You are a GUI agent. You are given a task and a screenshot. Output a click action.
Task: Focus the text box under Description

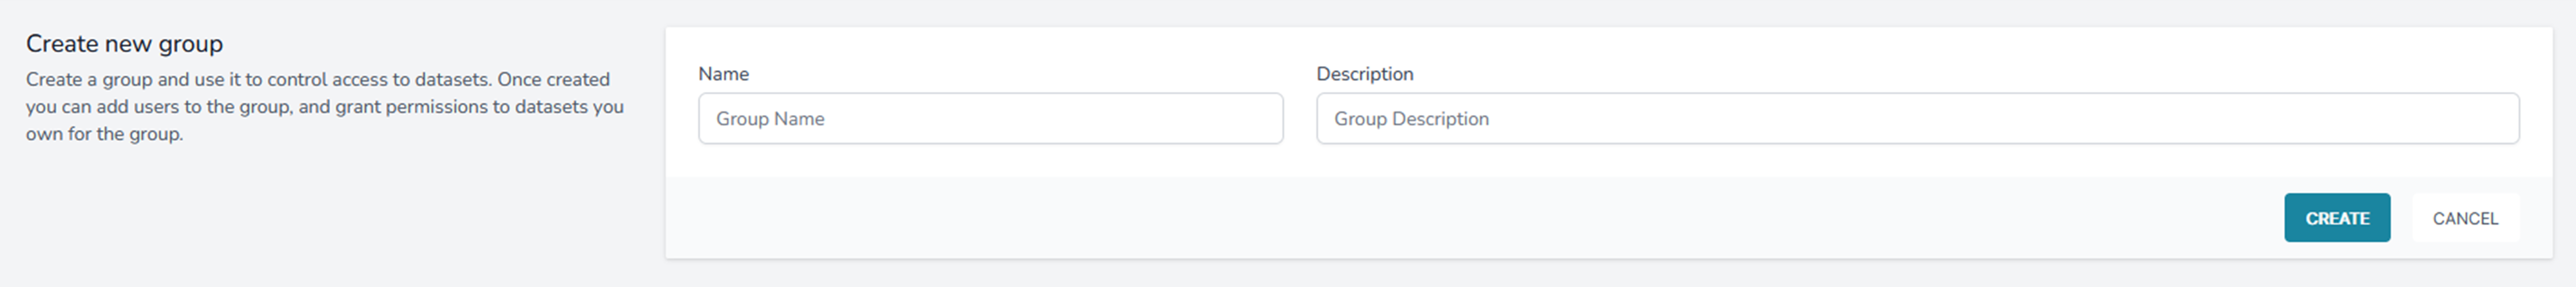[1916, 119]
